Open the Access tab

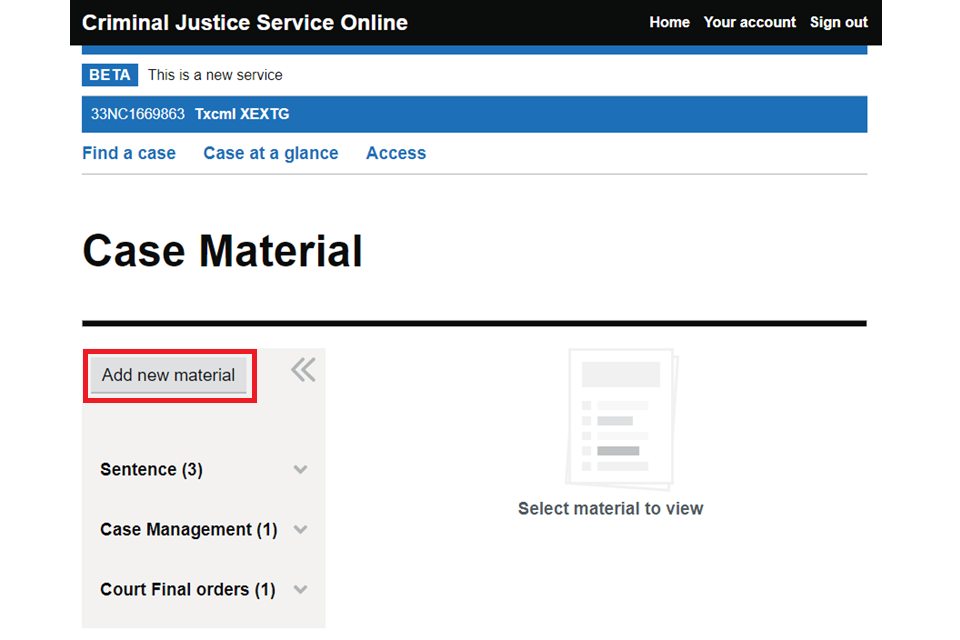pos(396,153)
